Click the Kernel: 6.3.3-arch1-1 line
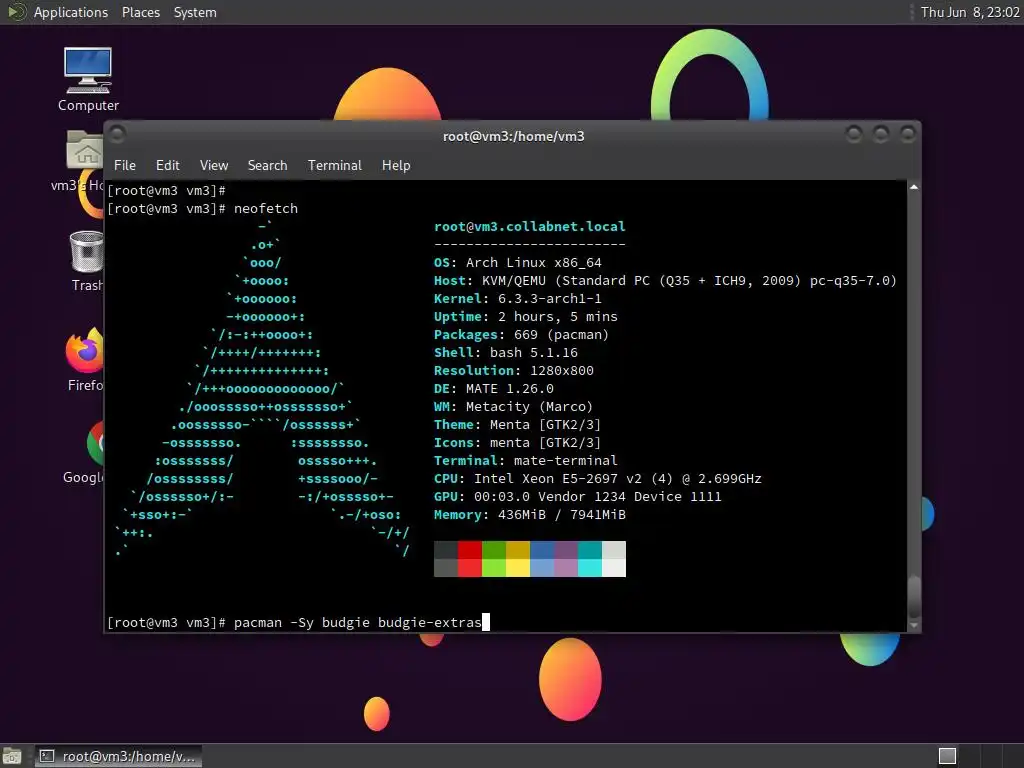The width and height of the screenshot is (1024, 768). point(518,298)
